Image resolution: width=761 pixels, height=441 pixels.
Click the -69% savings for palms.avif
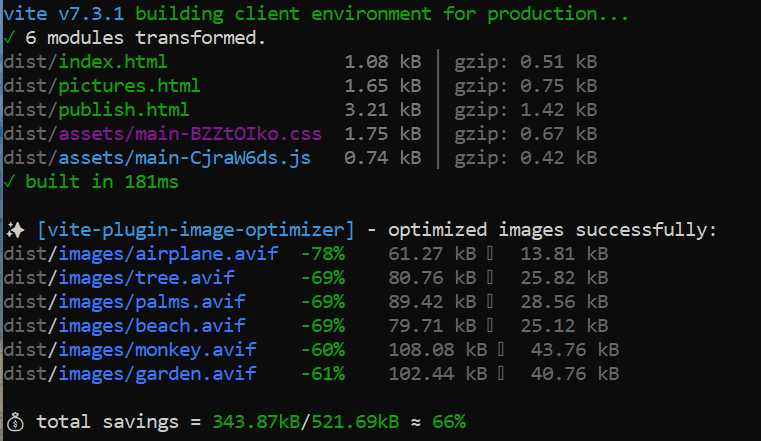[323, 302]
